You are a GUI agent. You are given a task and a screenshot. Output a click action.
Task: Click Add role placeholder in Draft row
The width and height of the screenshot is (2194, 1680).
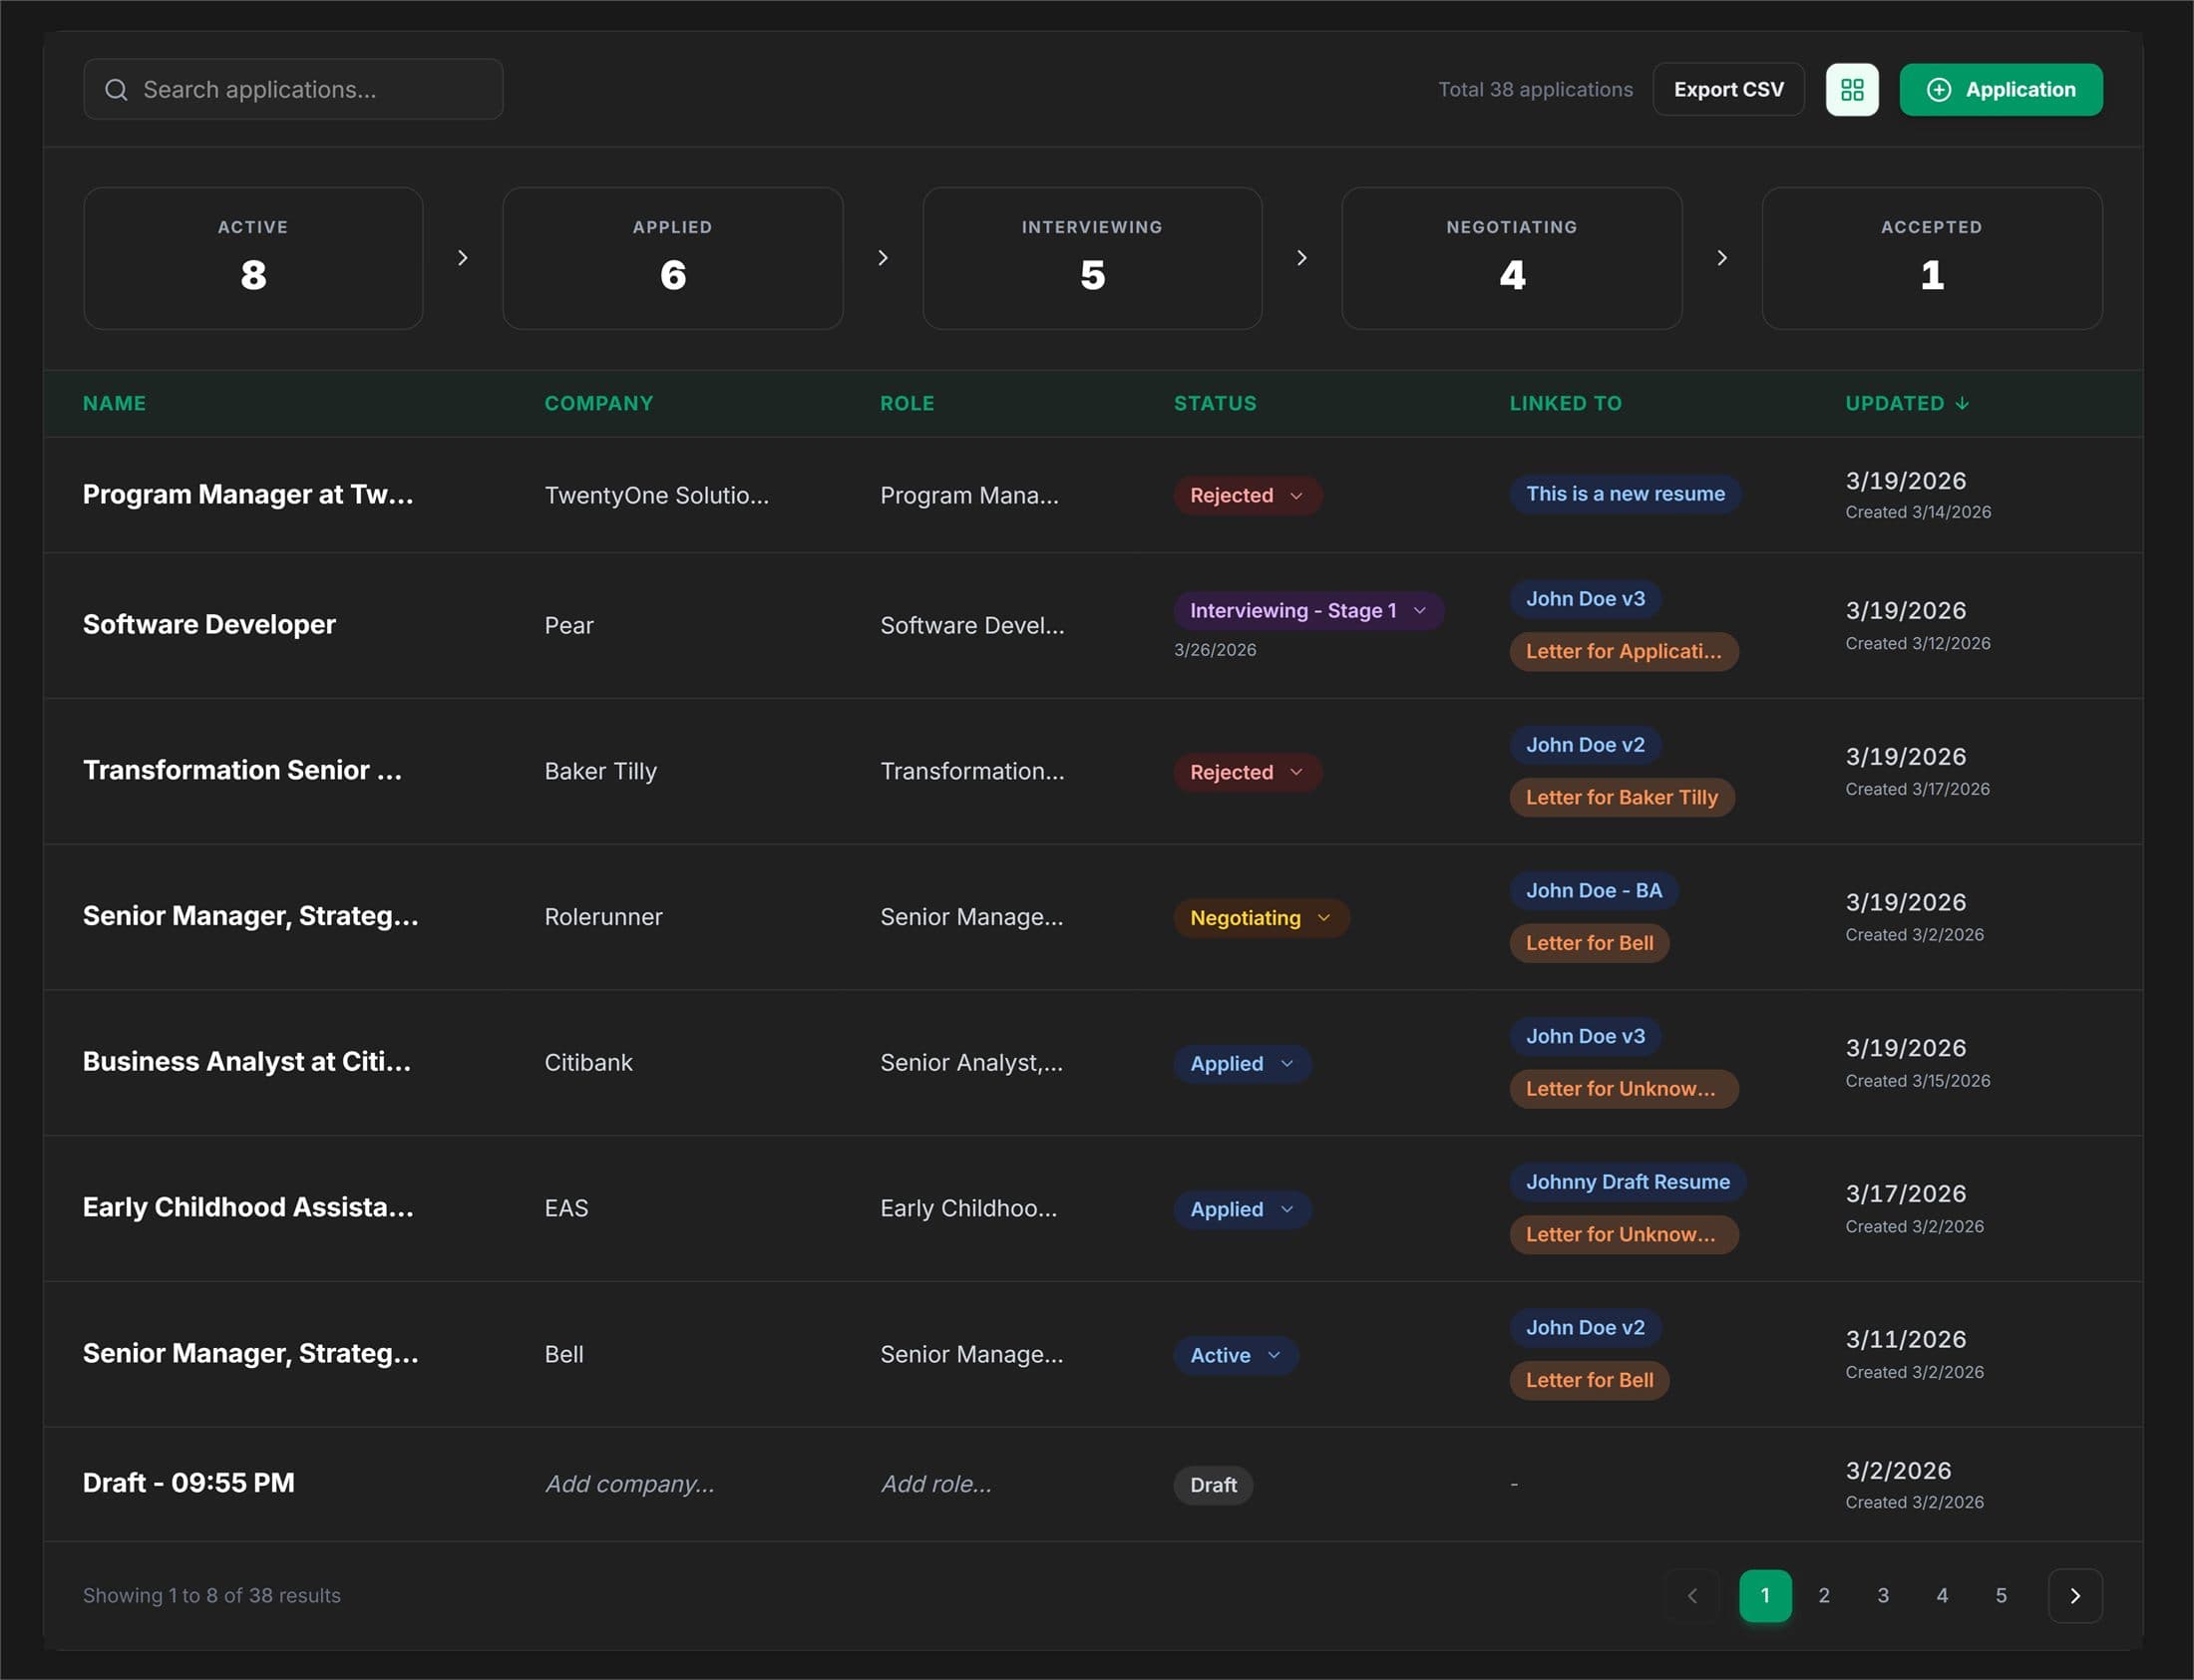[x=936, y=1484]
